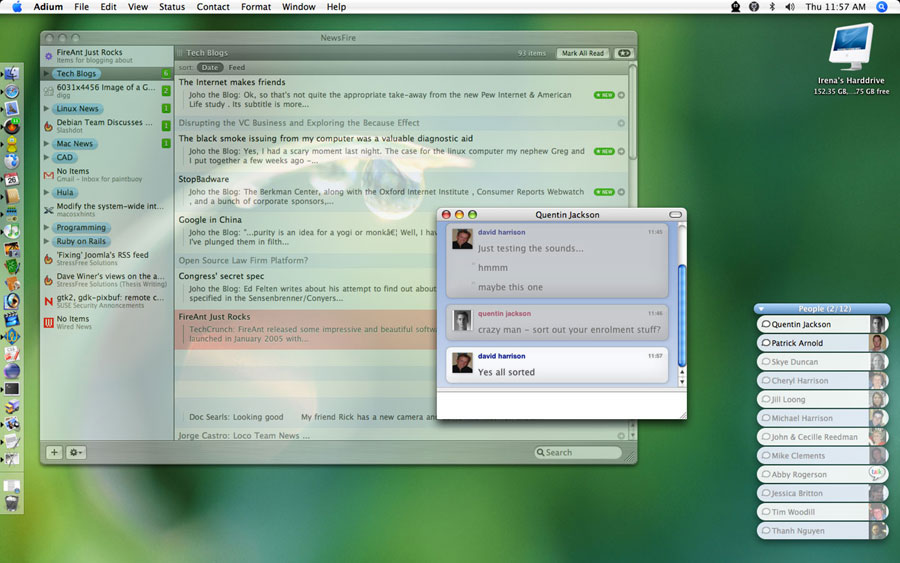The width and height of the screenshot is (900, 563).
Task: Open Congress' secret spec article
Action: (x=222, y=276)
